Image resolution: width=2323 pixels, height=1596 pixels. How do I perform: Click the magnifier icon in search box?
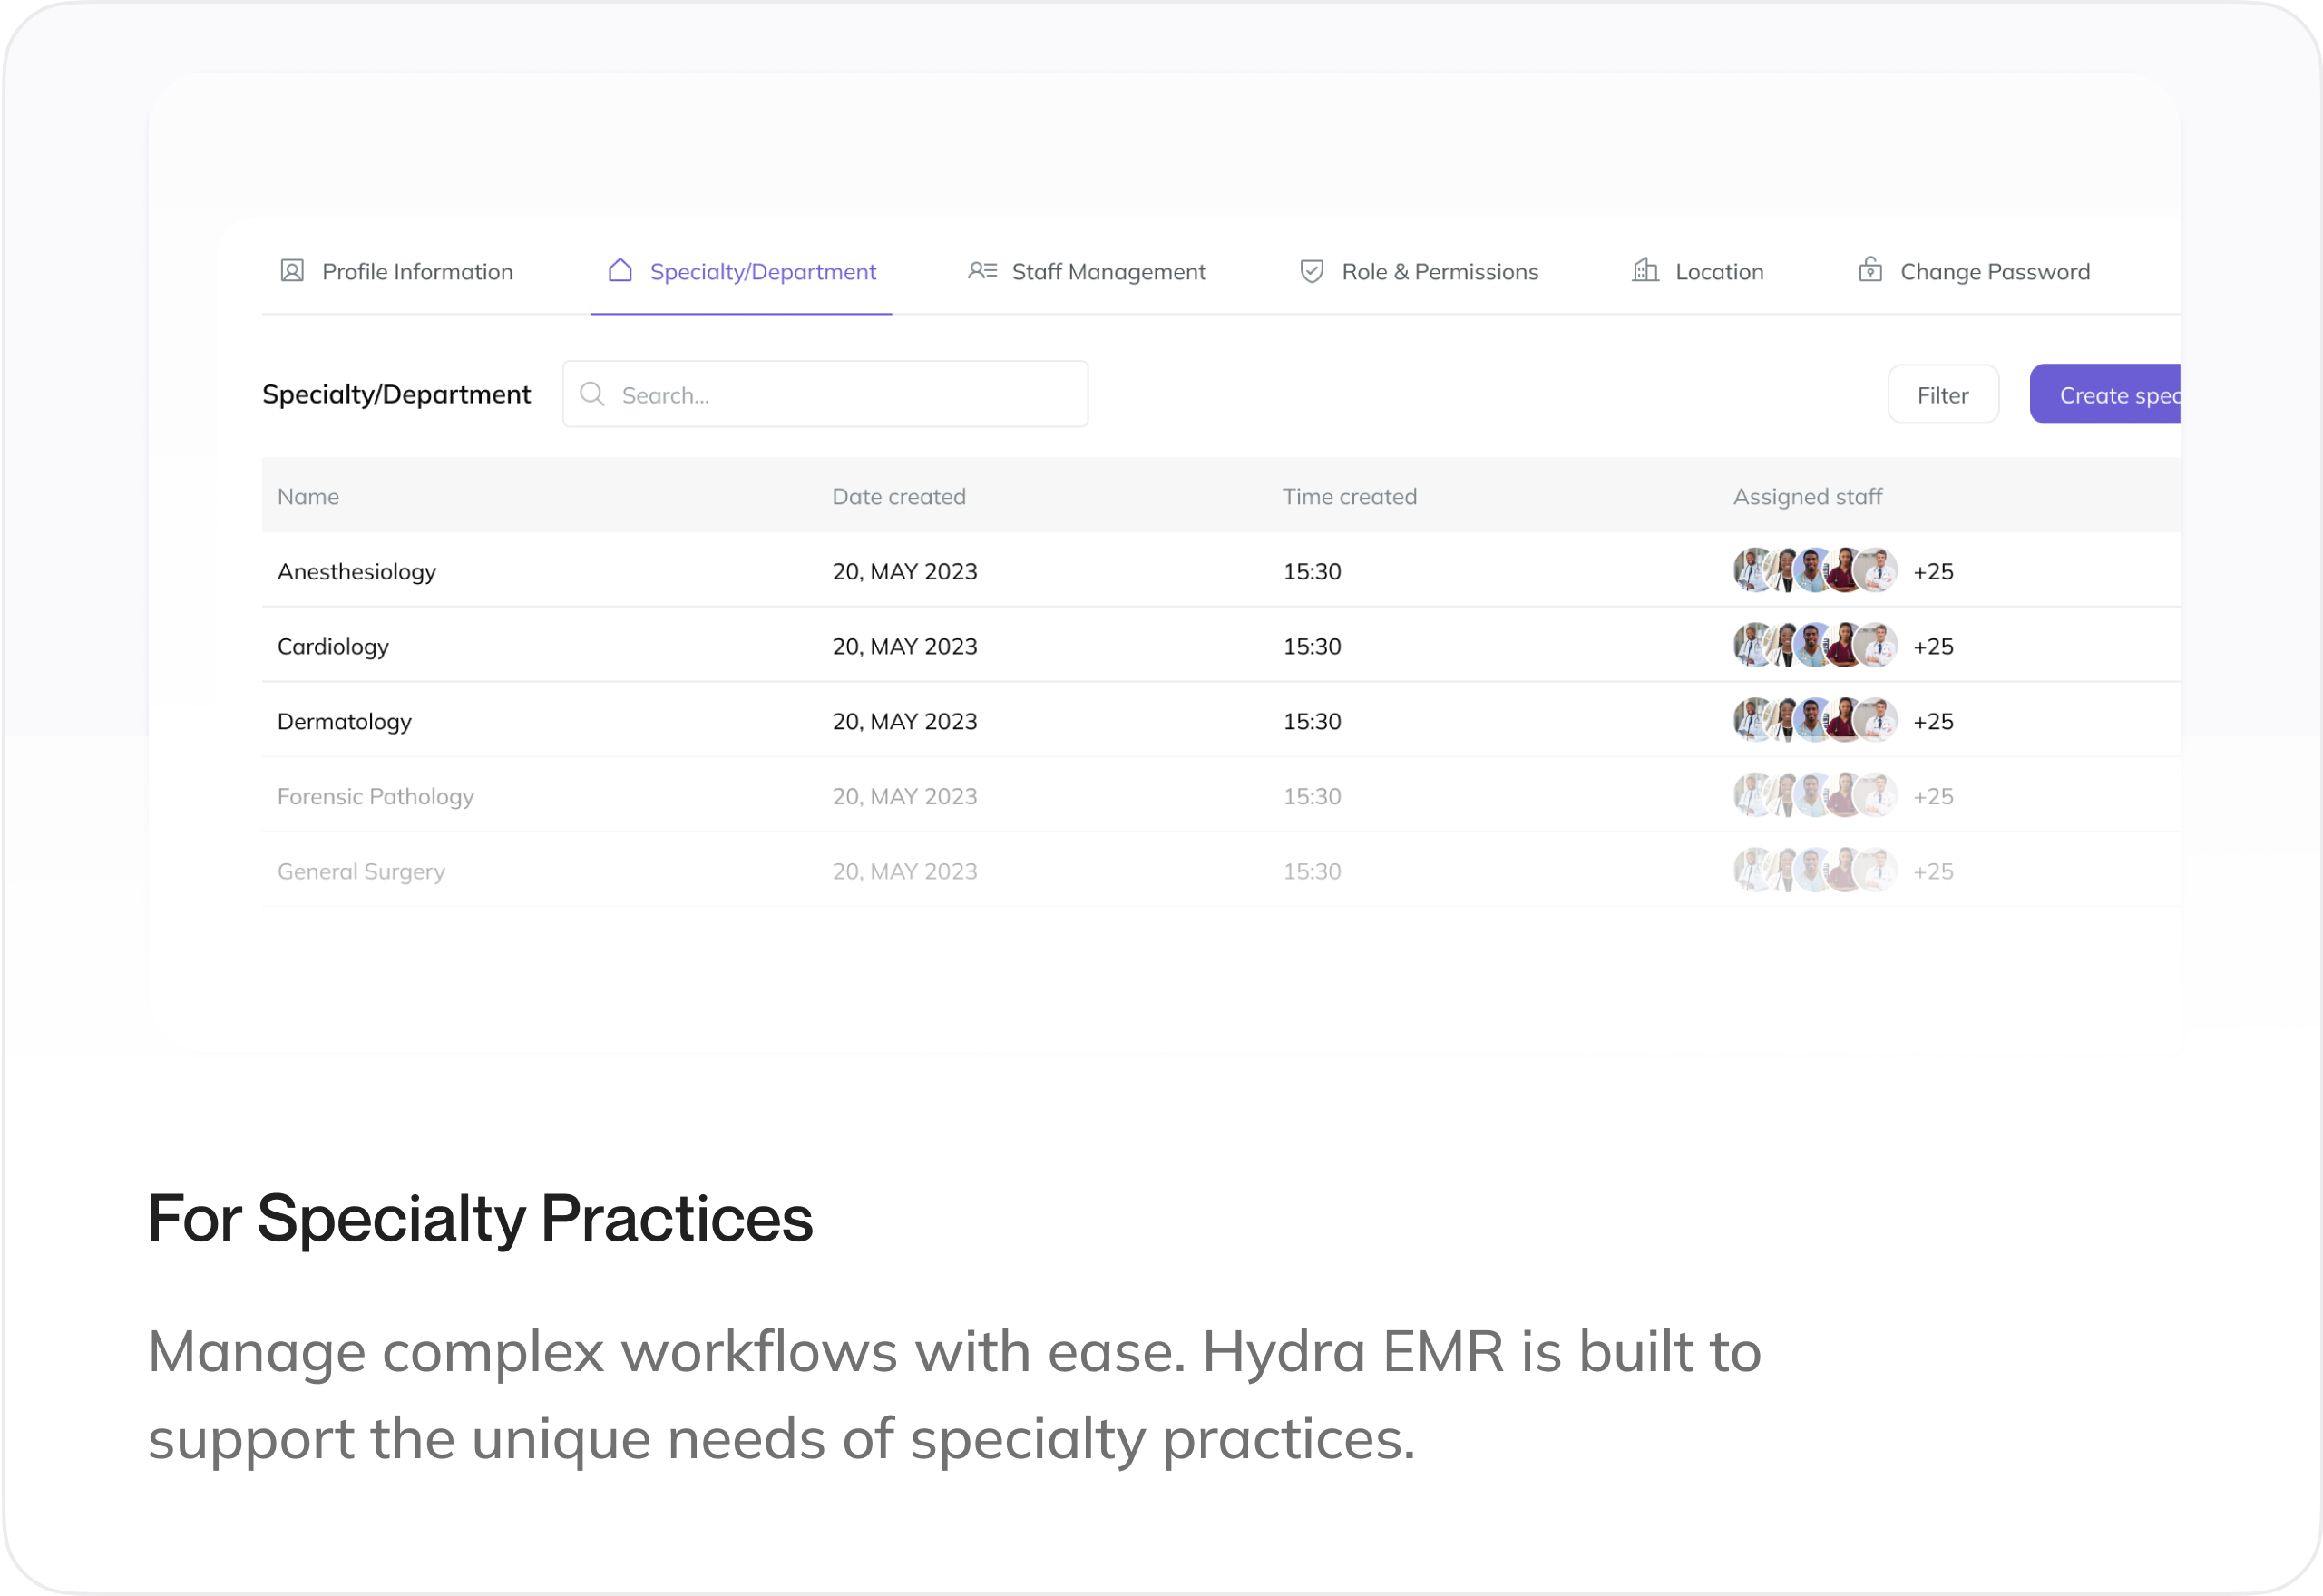(x=592, y=395)
